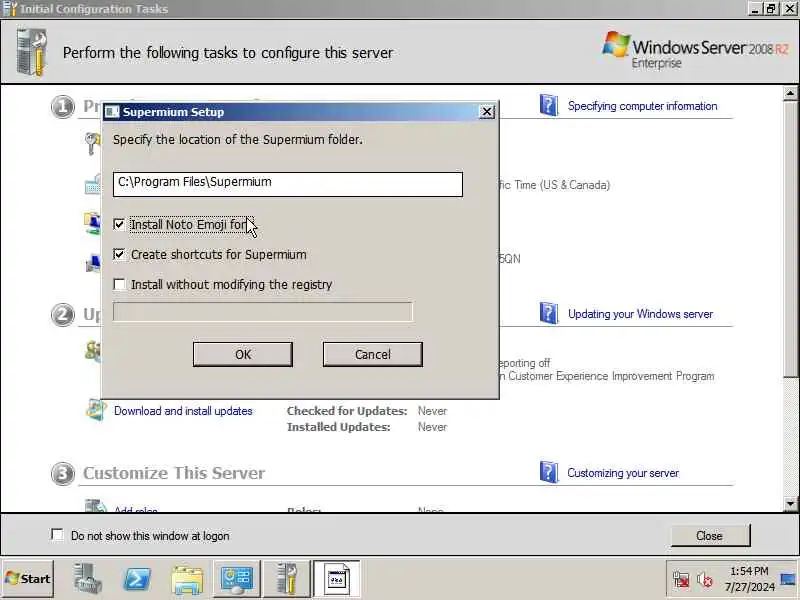Click scroll up arrow in configuration window
The height and width of the screenshot is (600, 800).
tap(790, 93)
